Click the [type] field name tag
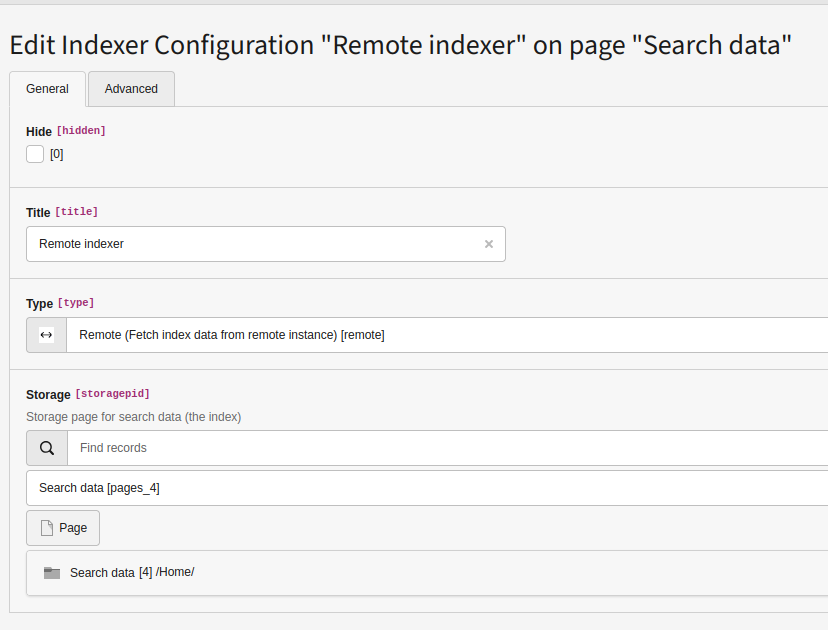This screenshot has height=630, width=828. [x=77, y=302]
